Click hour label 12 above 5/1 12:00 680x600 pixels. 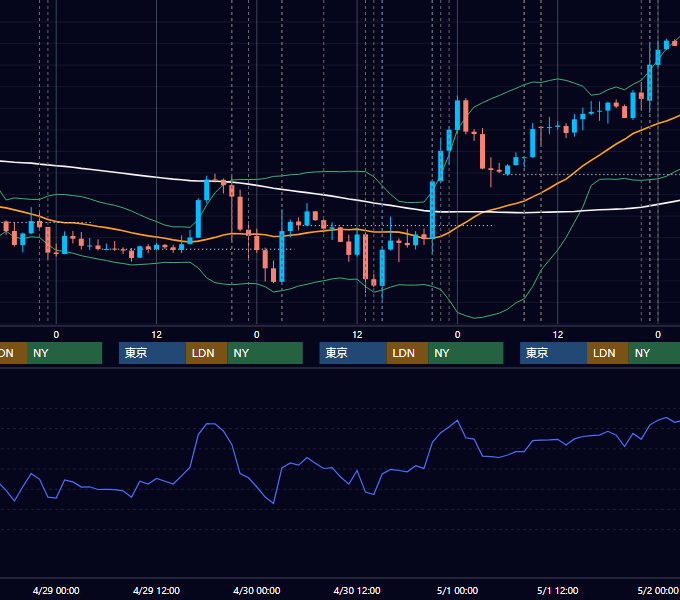point(558,335)
